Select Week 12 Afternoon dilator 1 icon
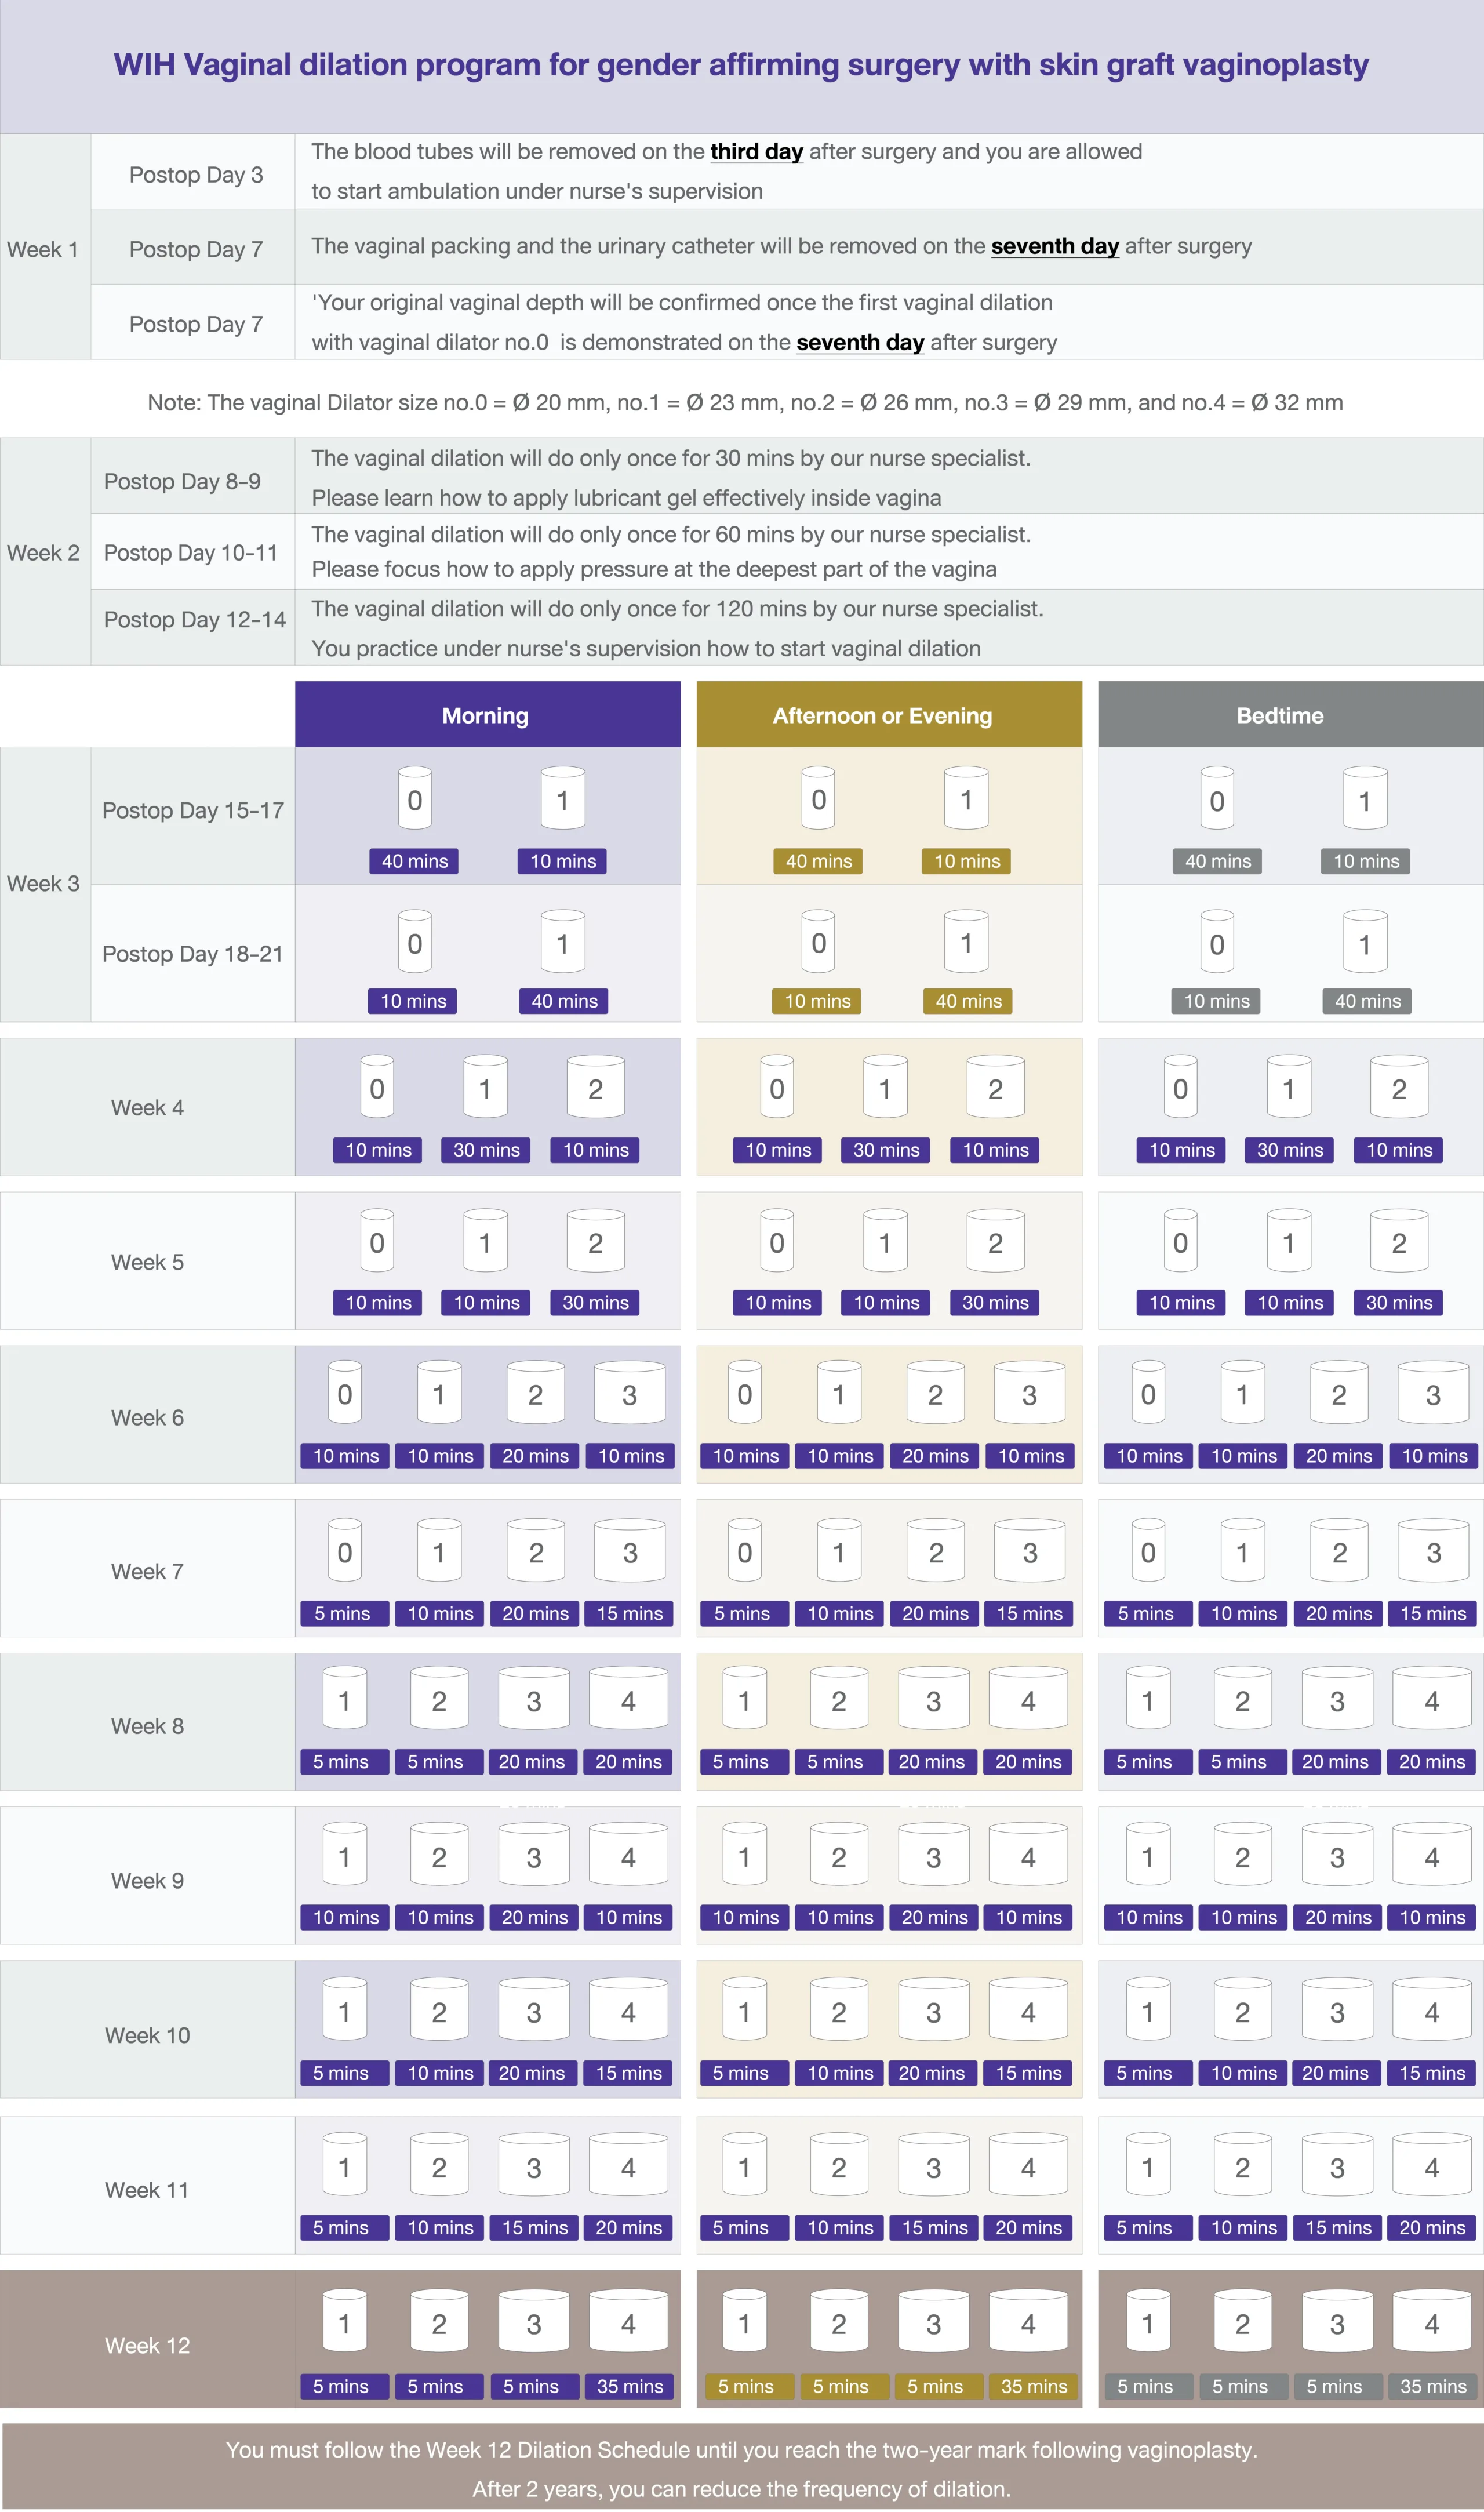 (x=745, y=2322)
